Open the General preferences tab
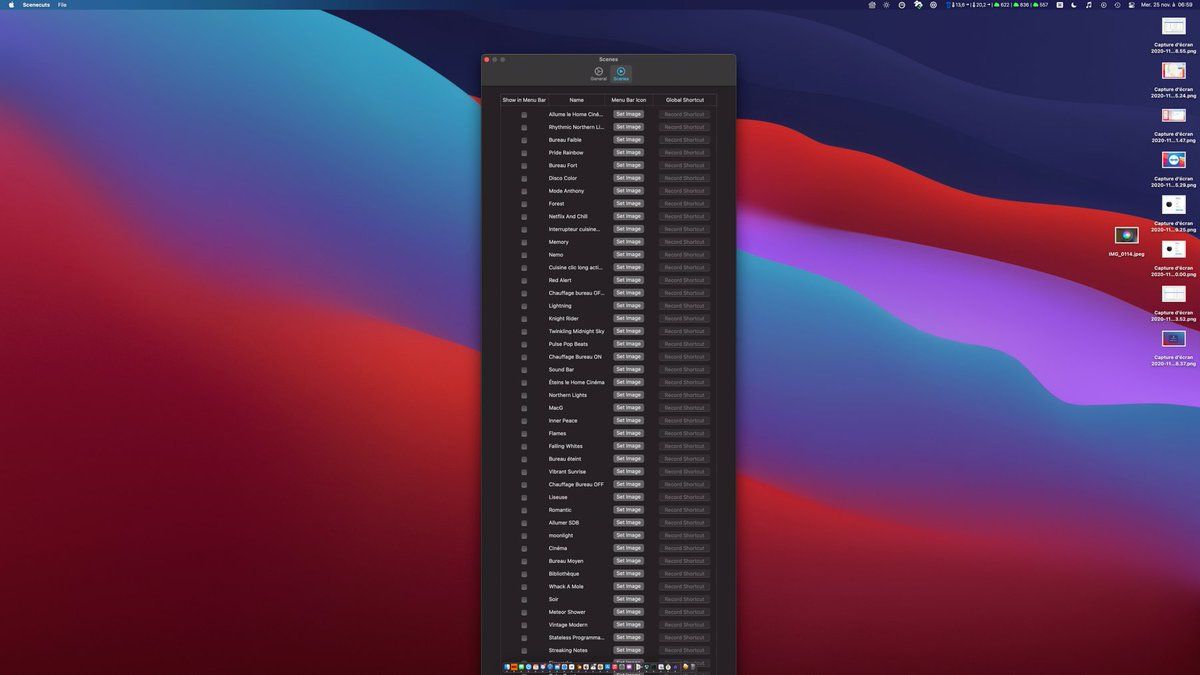Viewport: 1200px width, 675px height. (598, 73)
